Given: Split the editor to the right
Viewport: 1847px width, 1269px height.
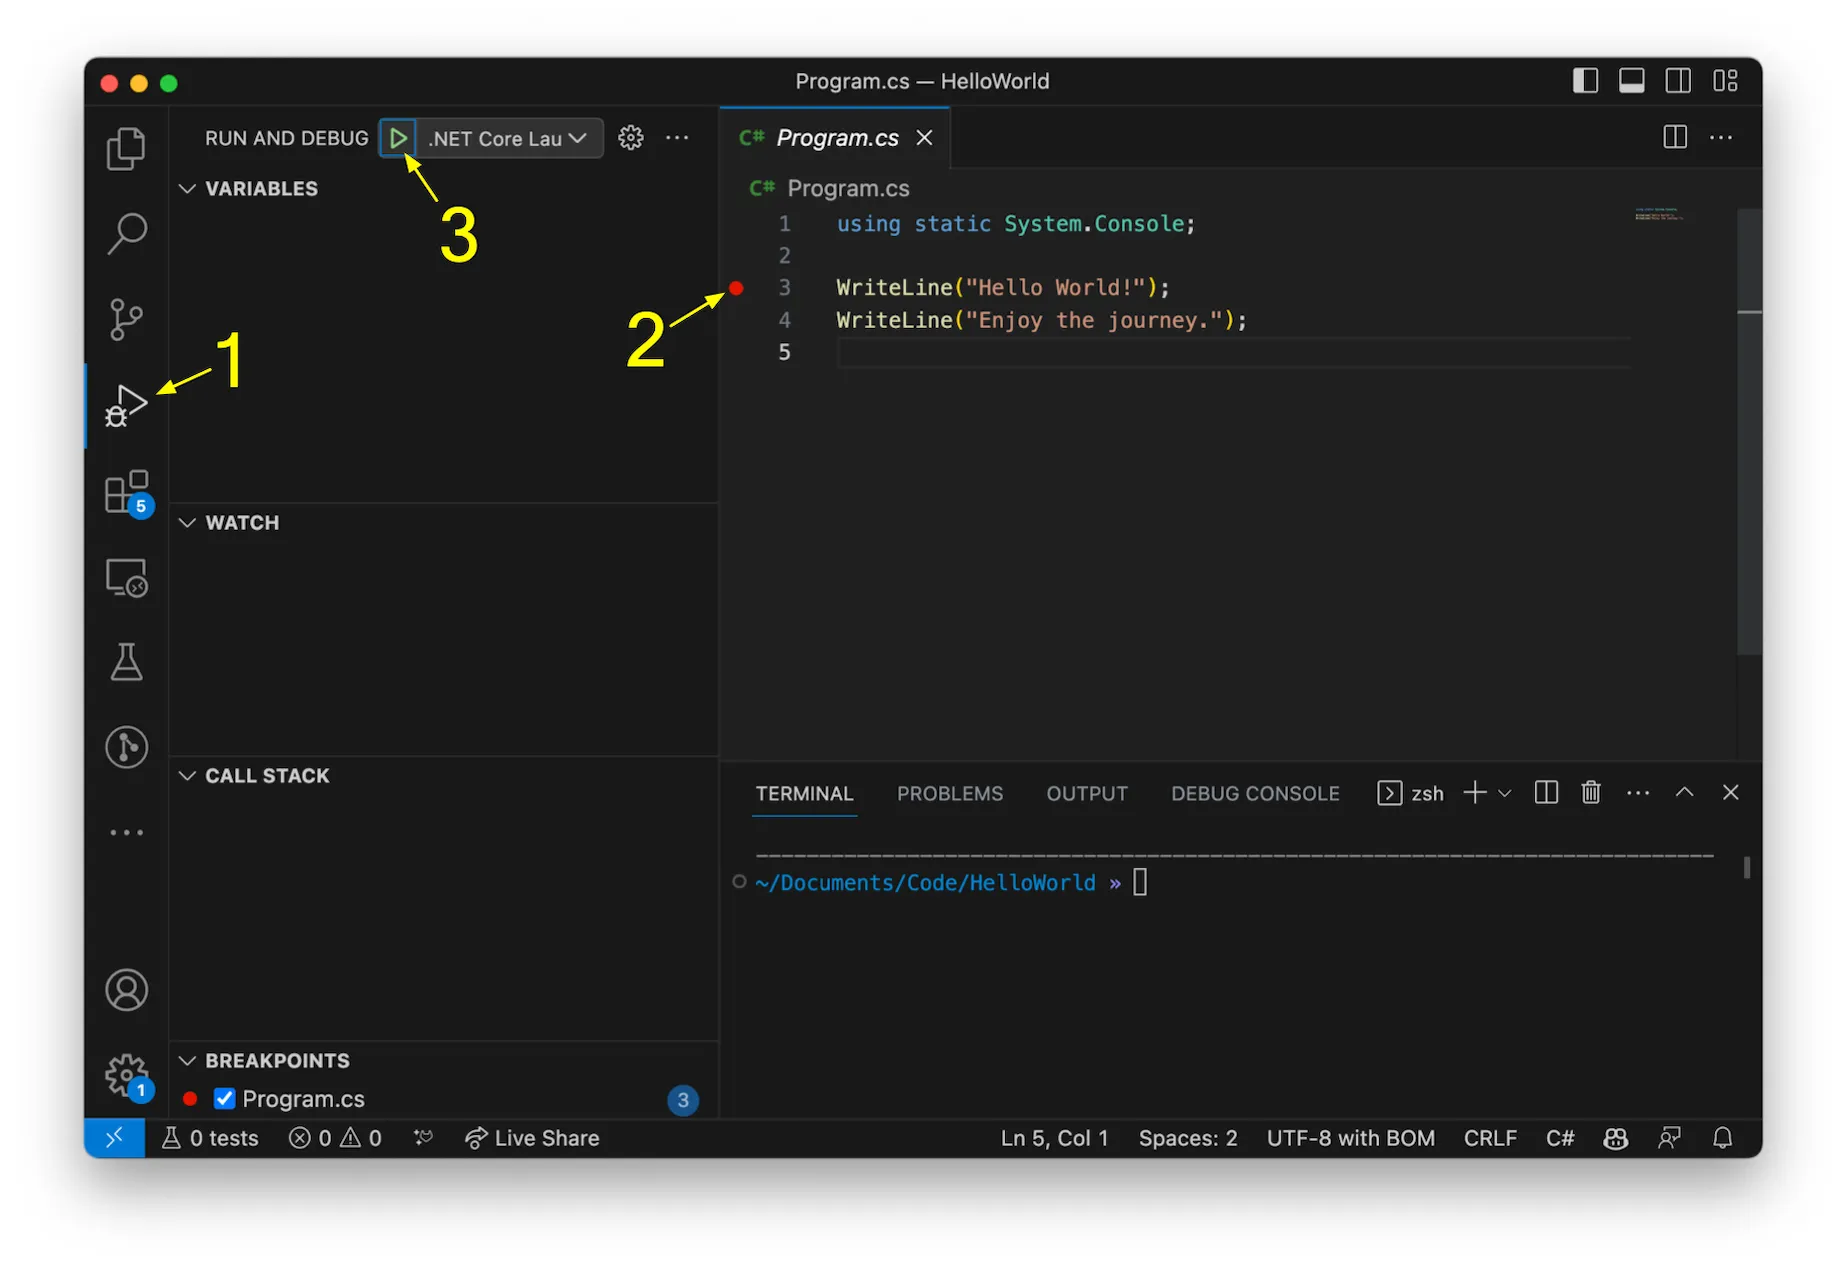Looking at the screenshot, I should 1675,137.
